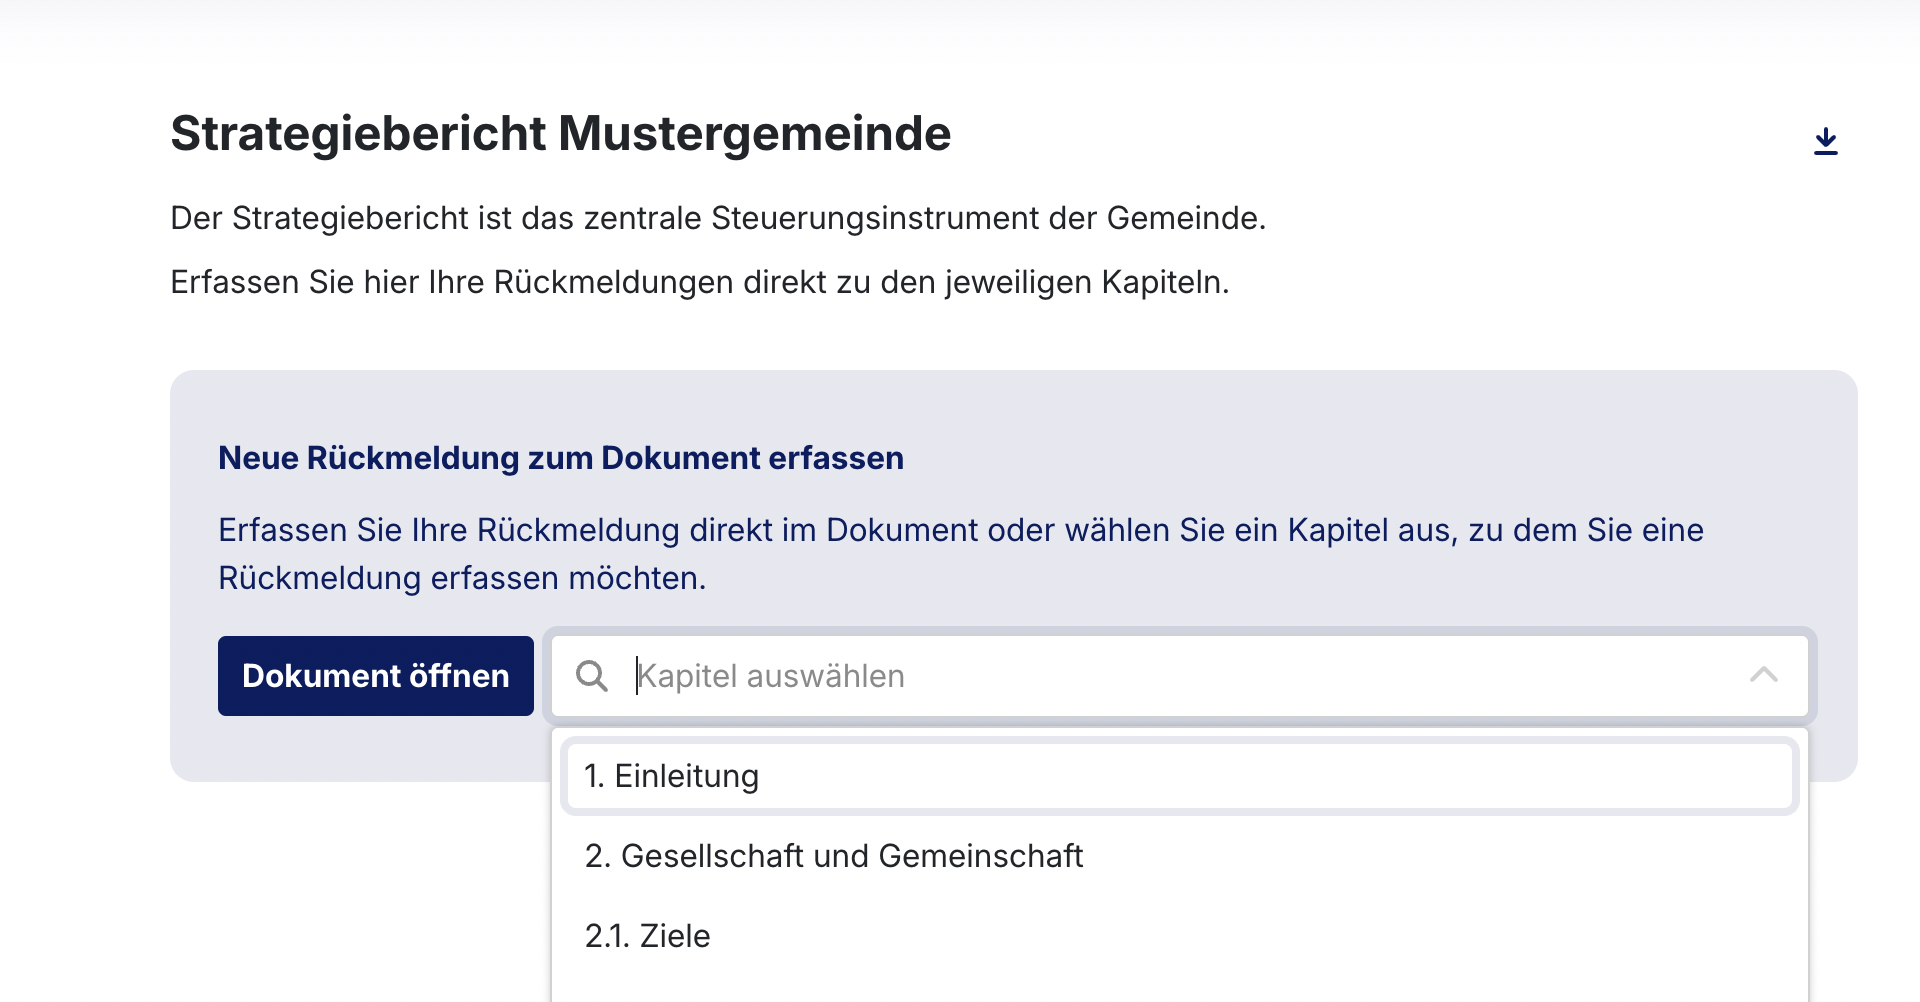The height and width of the screenshot is (1002, 1920).
Task: Click the sentence about zentrale Steuerungsinstrument
Action: tap(717, 218)
